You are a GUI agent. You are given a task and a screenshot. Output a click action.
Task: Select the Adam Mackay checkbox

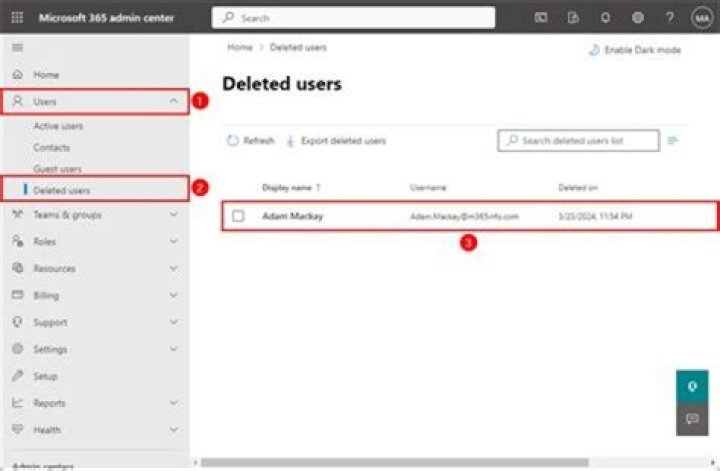point(238,216)
